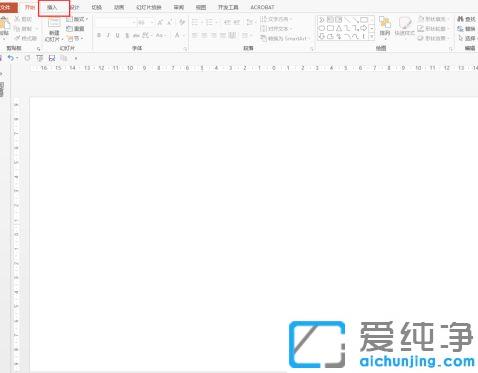Screen dimensions: 478x373
Task: Toggle Underline formatting
Action: [117, 35]
